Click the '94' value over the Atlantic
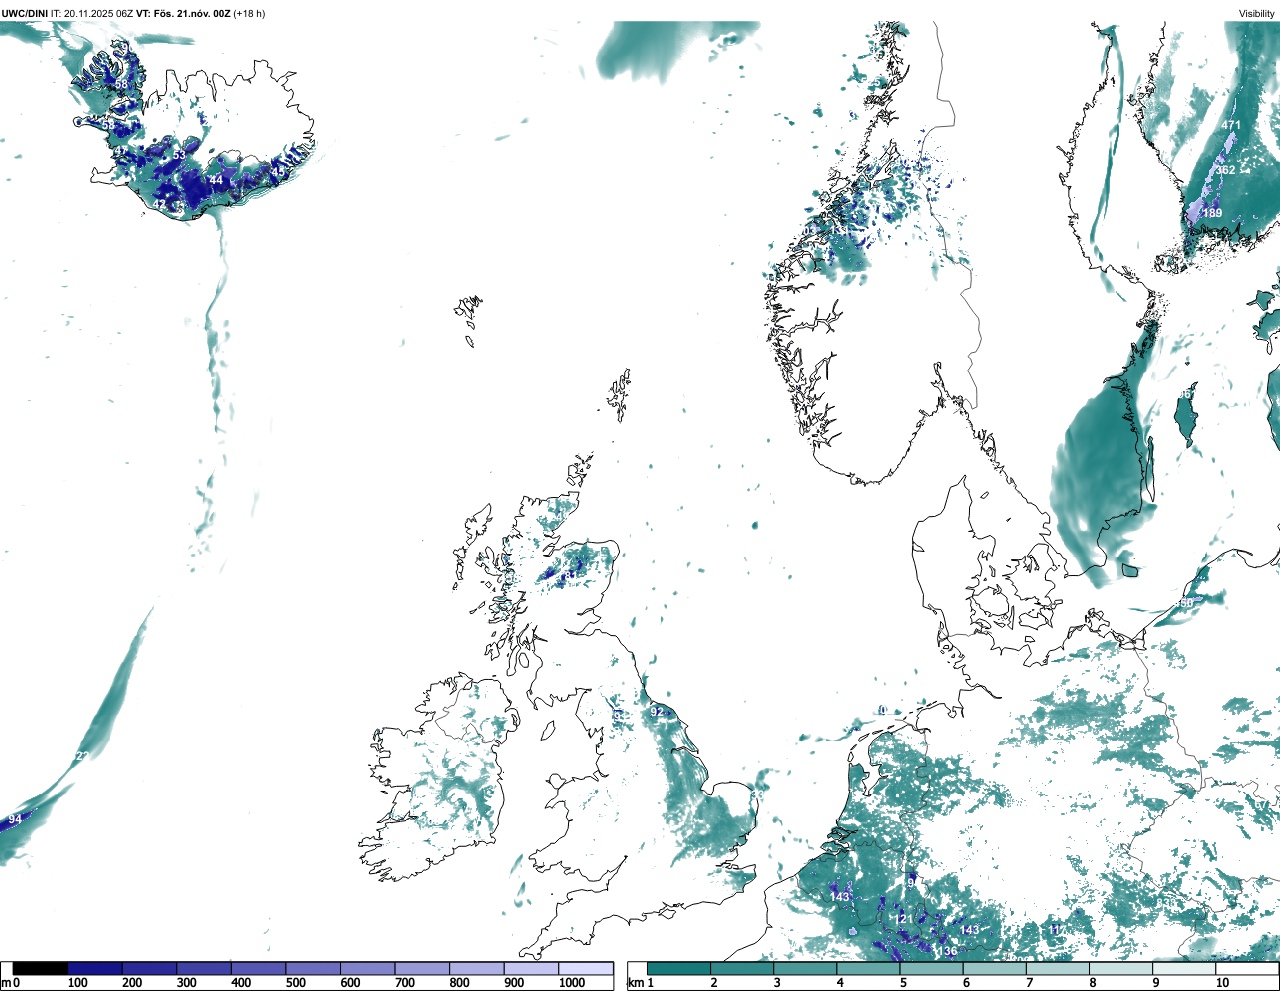This screenshot has width=1280, height=991. (x=15, y=820)
